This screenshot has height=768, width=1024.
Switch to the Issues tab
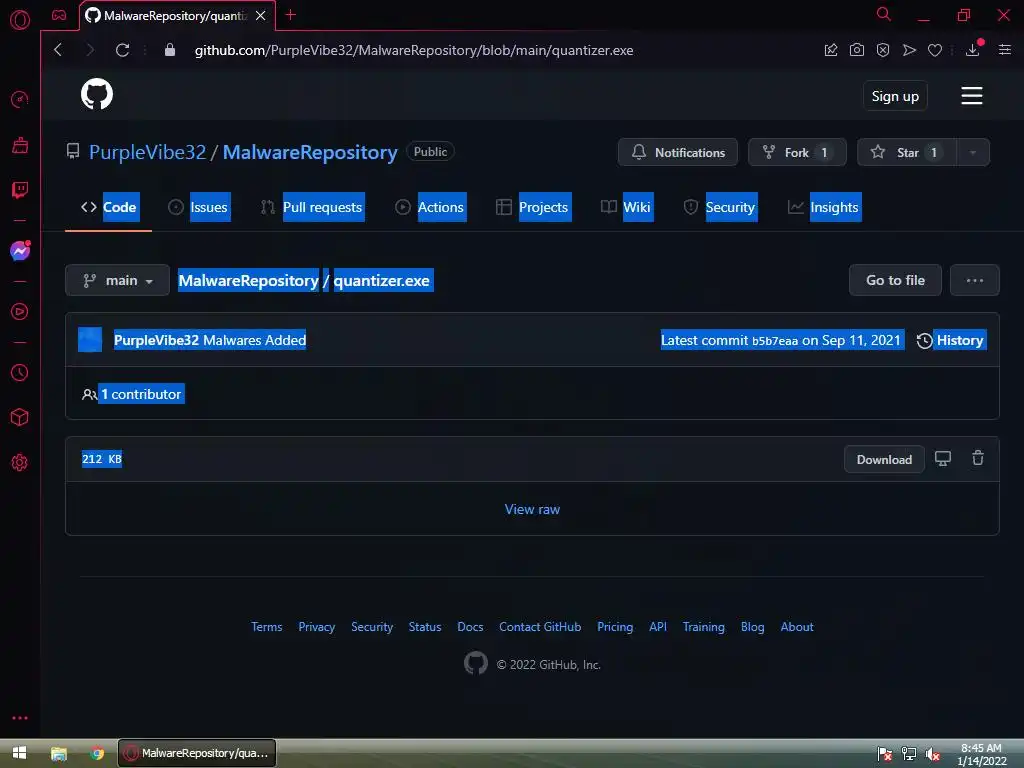point(199,207)
